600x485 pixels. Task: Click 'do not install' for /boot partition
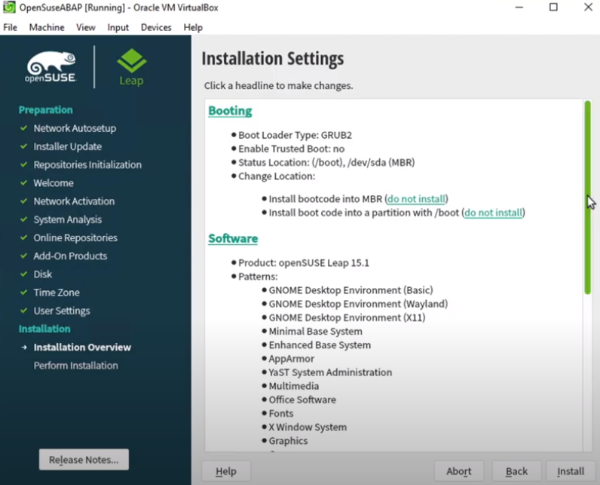coord(493,213)
